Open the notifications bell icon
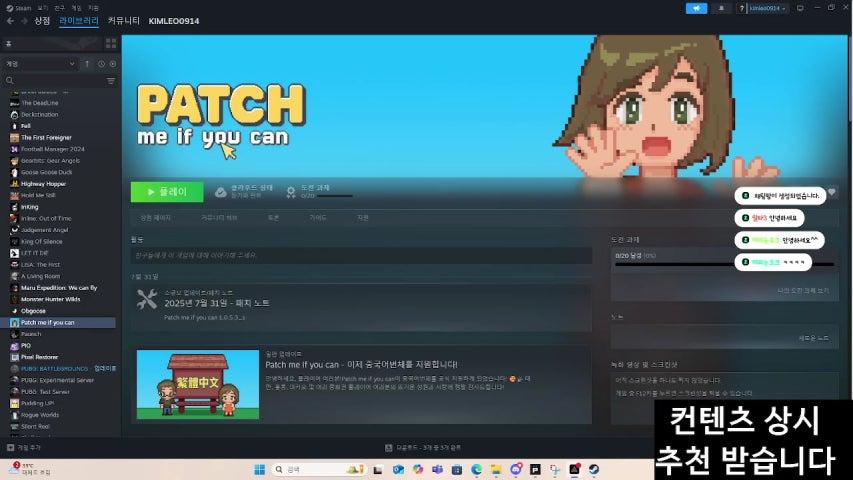Viewport: 853px width, 480px height. pos(721,8)
